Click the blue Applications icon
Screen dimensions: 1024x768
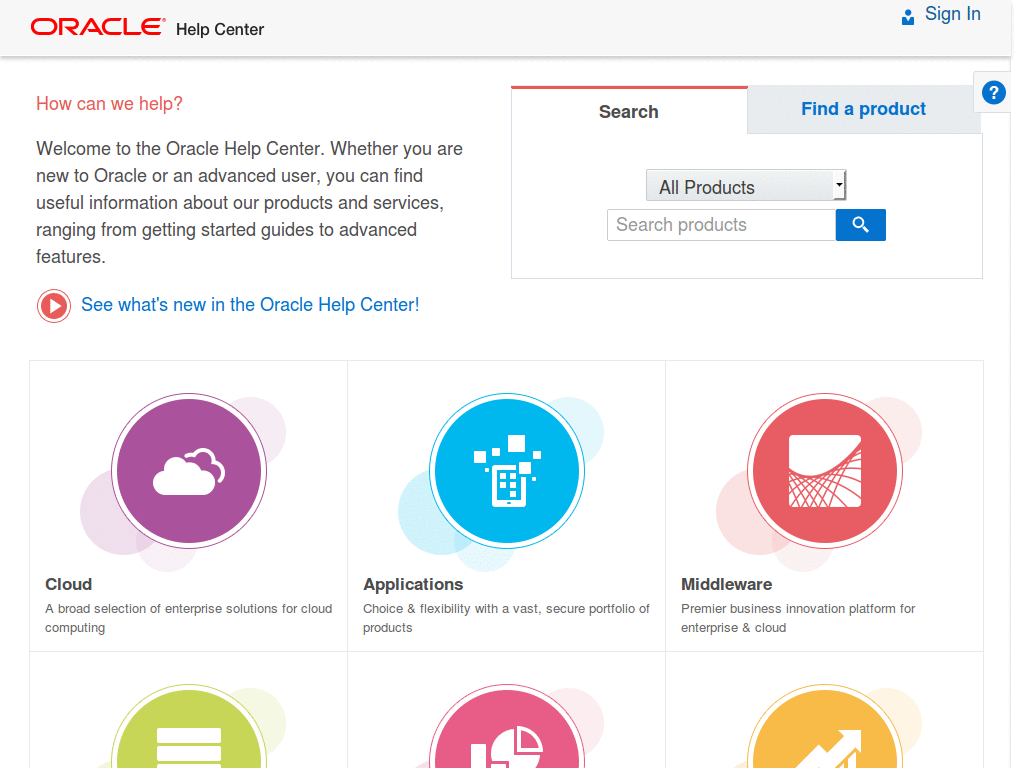point(507,471)
